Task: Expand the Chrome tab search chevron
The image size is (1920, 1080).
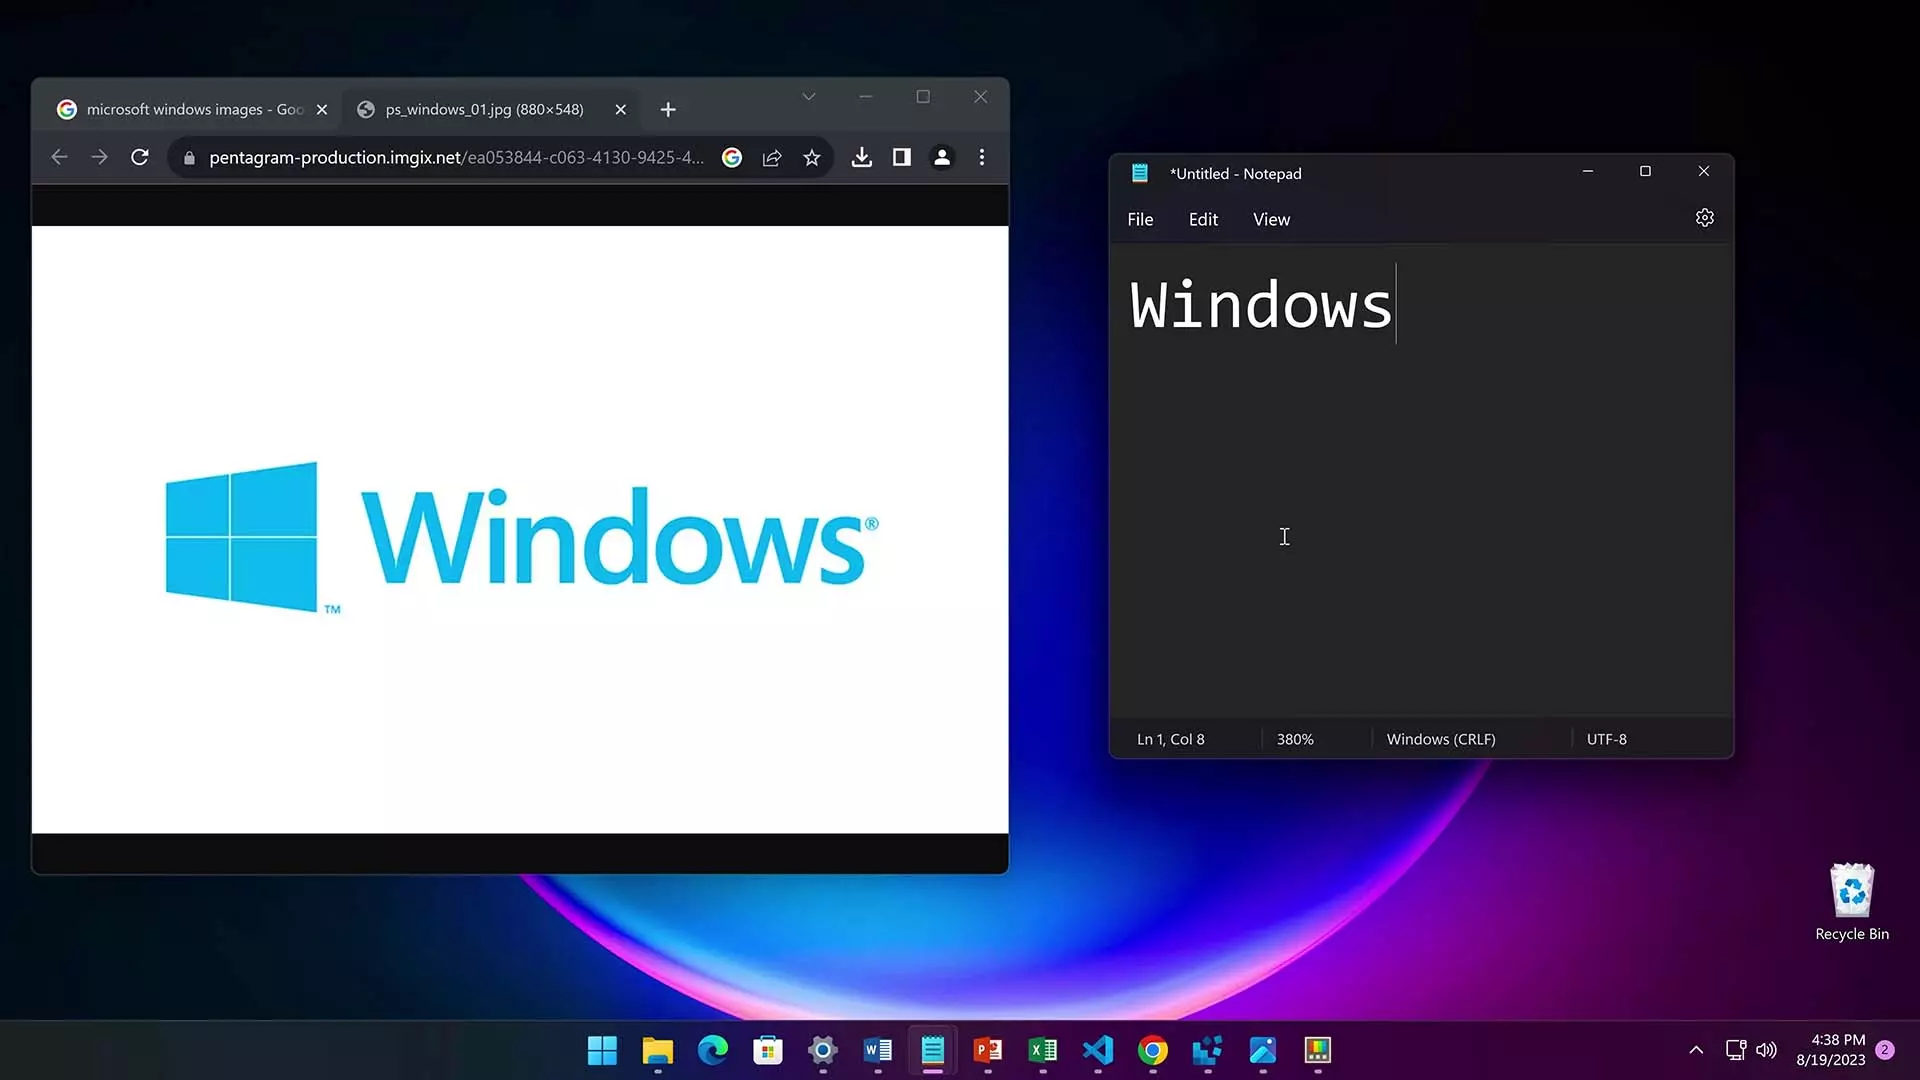Action: 809,97
